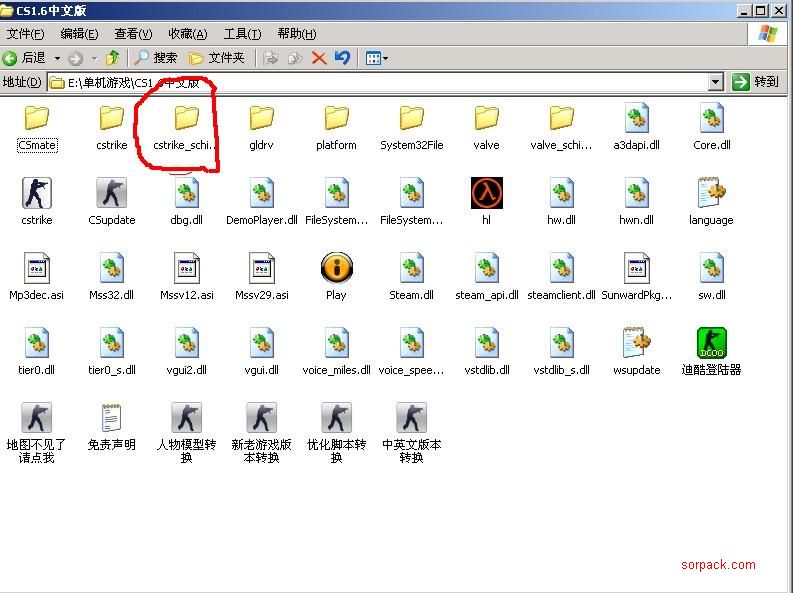This screenshot has height=593, width=793.
Task: Click the 转到 Go button
Action: click(756, 82)
